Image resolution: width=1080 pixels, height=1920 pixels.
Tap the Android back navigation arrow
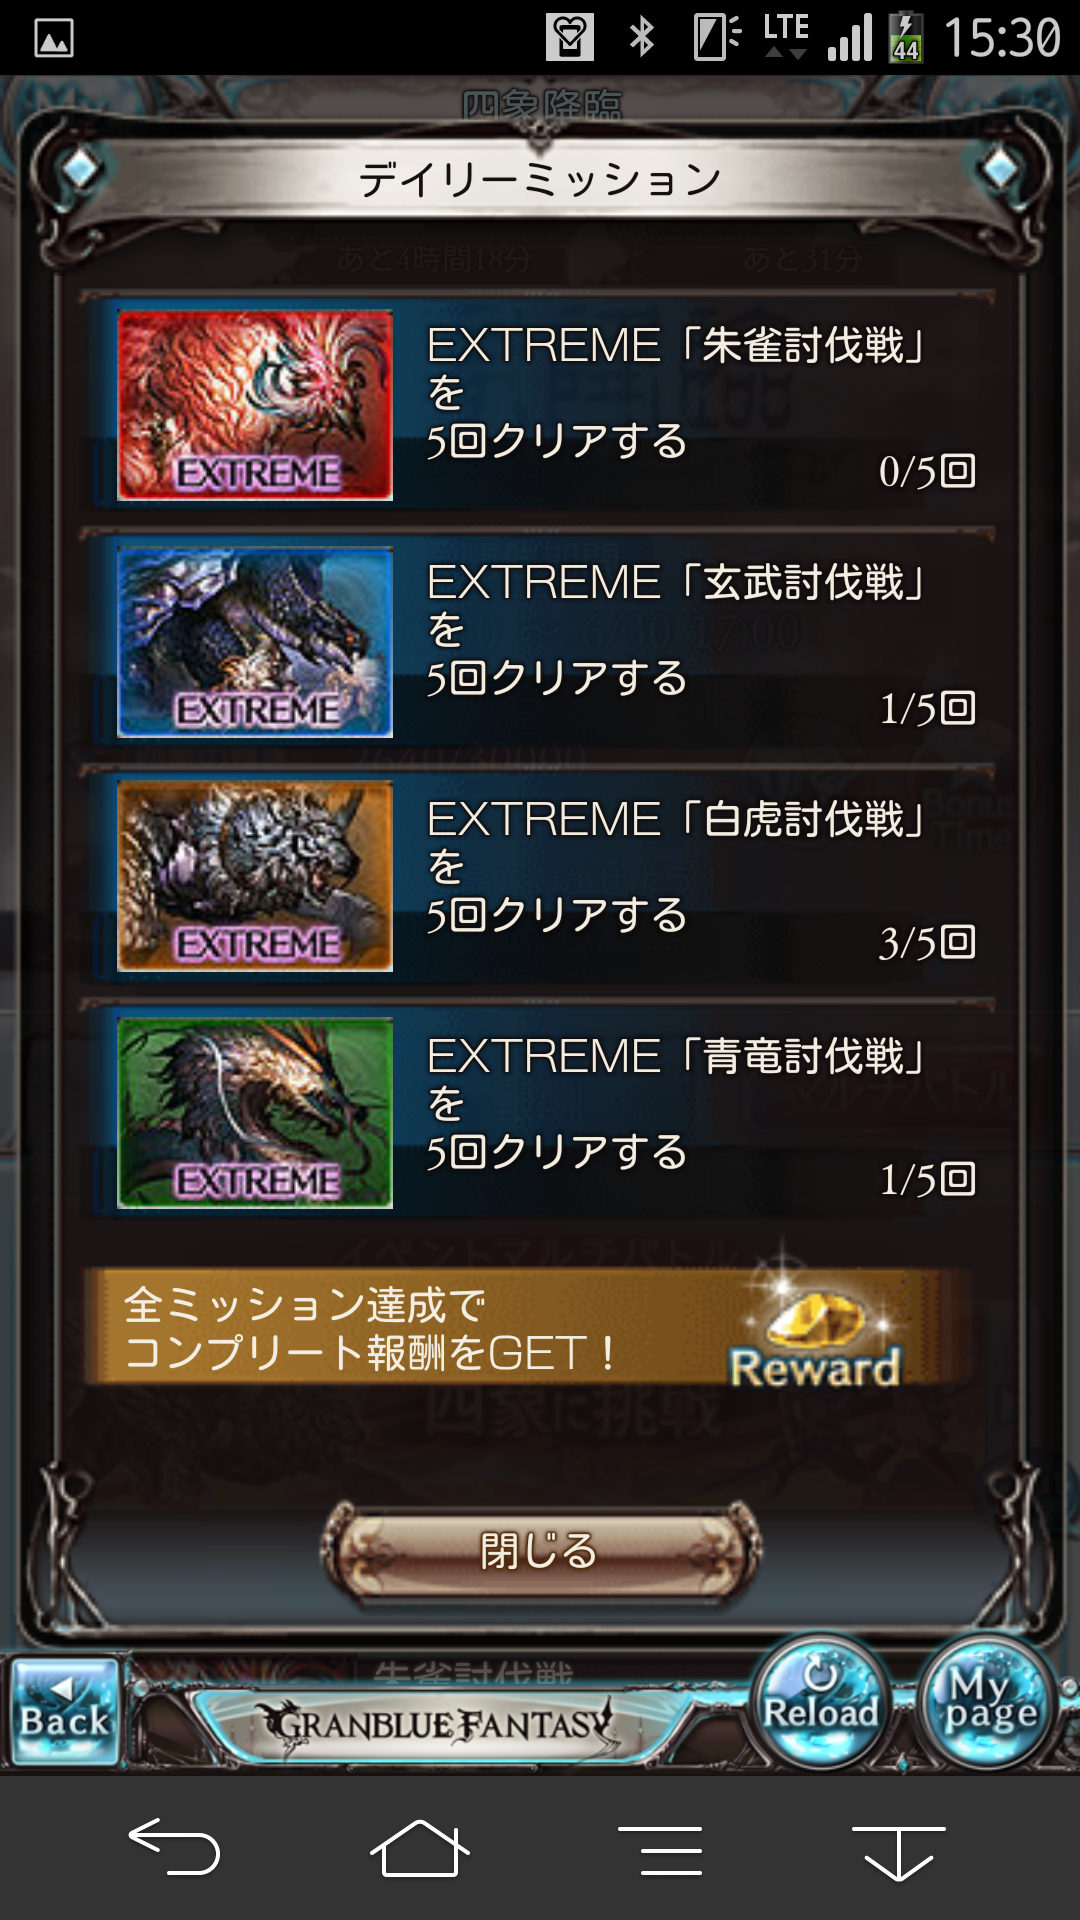coord(174,1846)
